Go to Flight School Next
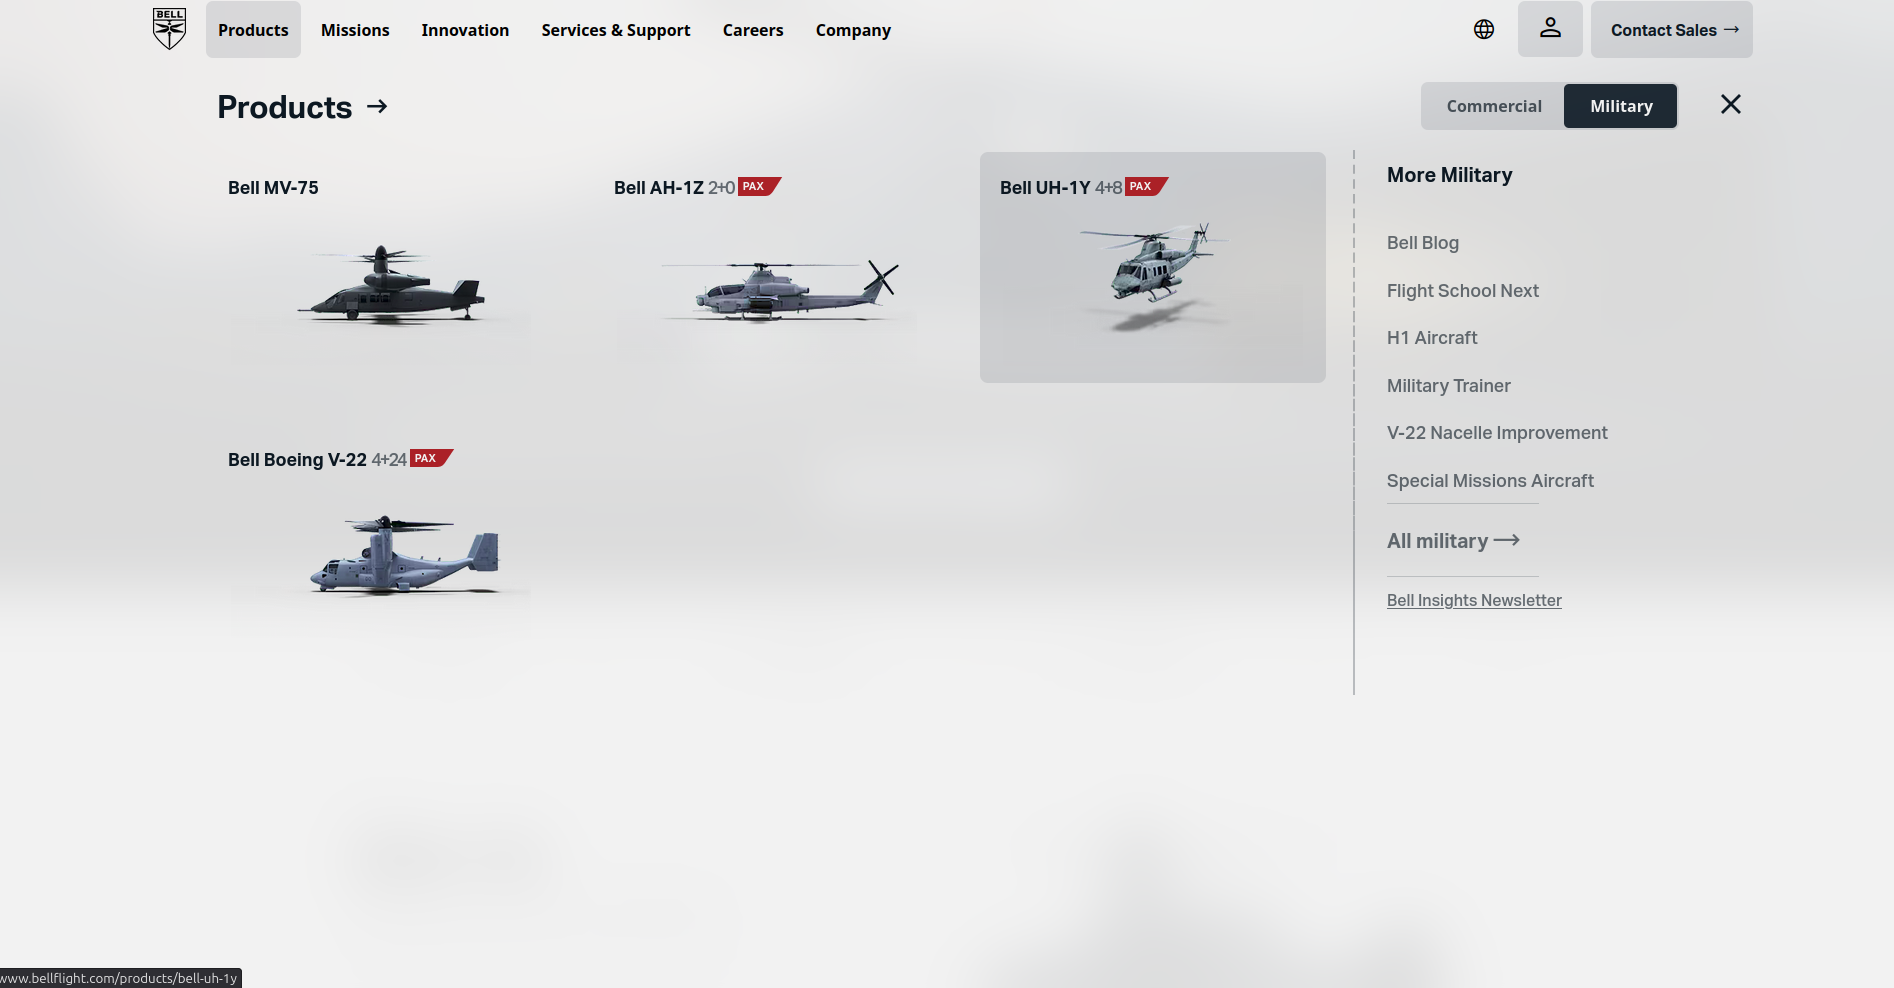The height and width of the screenshot is (988, 1894). [x=1463, y=291]
